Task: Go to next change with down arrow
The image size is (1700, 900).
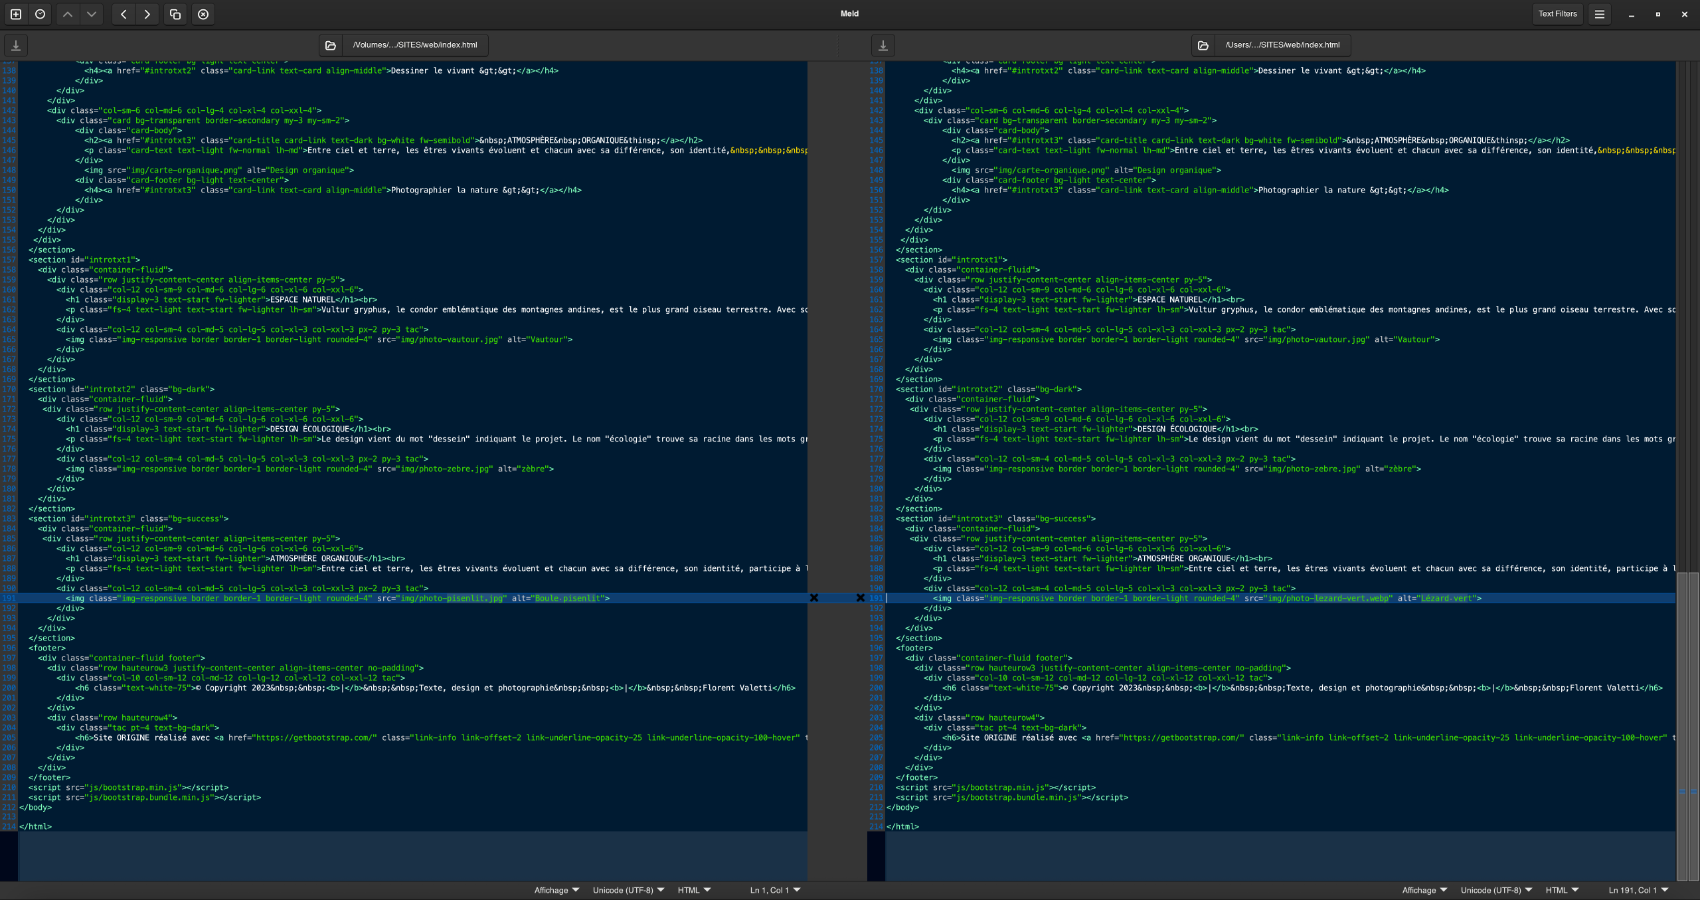Action: point(92,14)
